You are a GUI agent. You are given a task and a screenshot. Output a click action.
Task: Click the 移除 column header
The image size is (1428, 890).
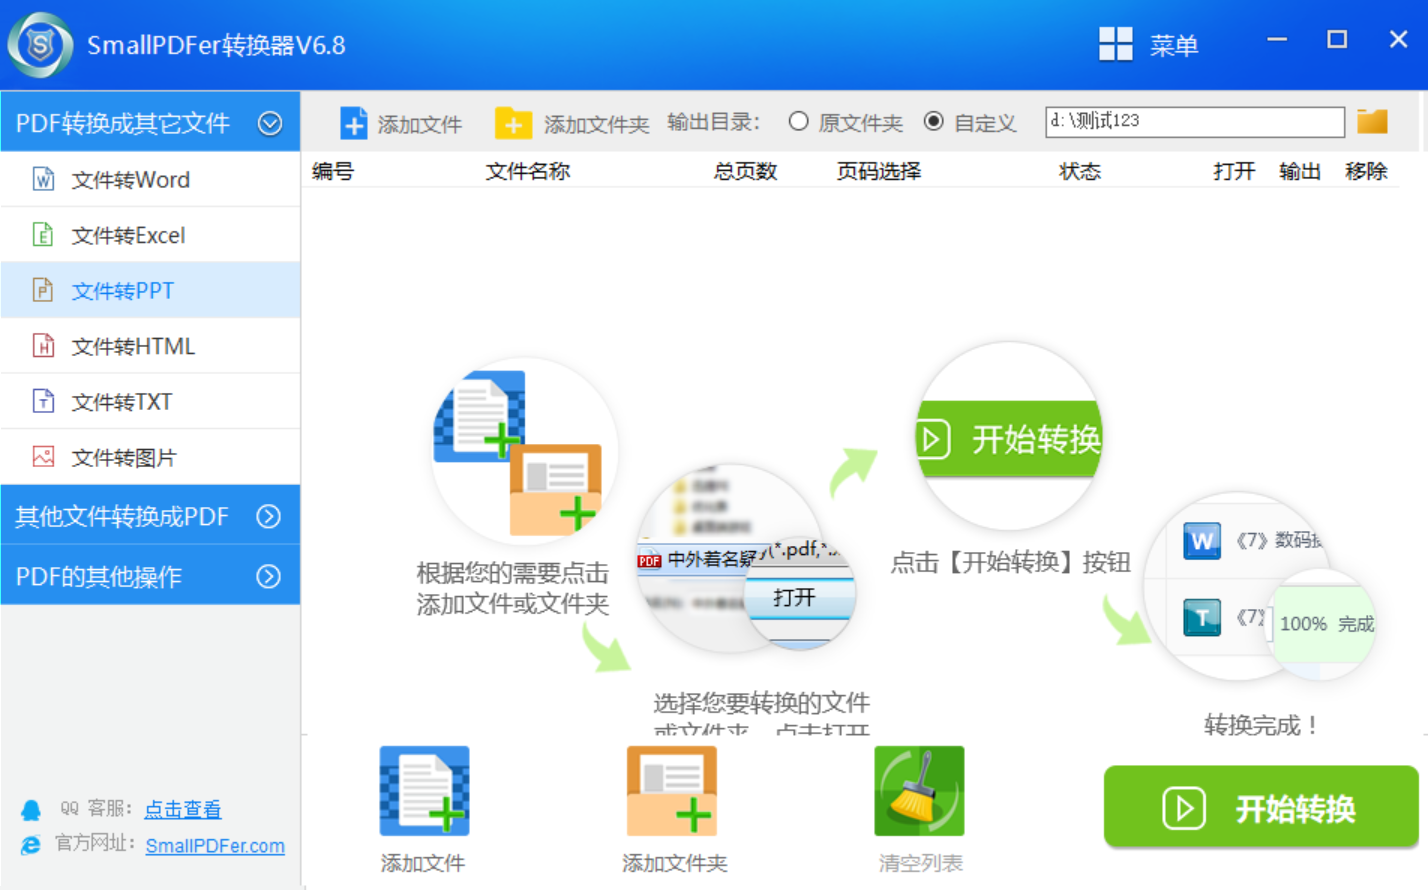1366,171
